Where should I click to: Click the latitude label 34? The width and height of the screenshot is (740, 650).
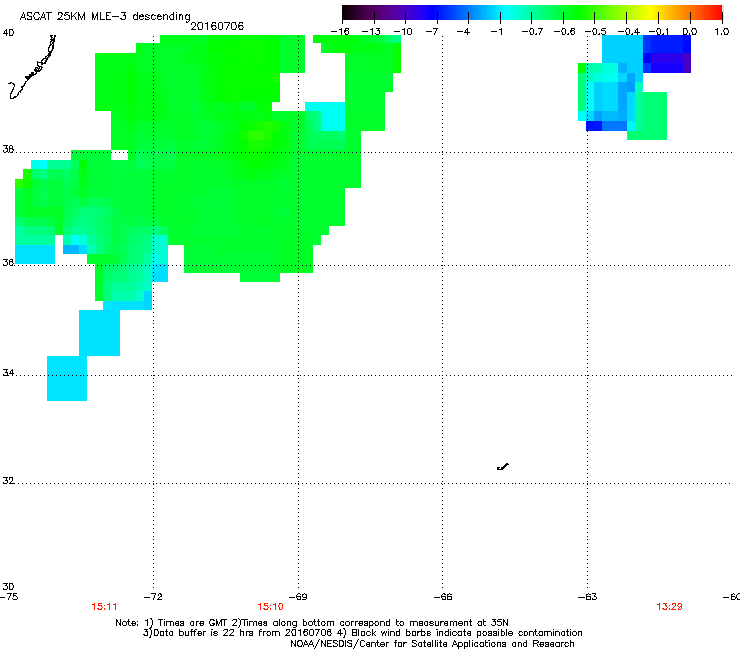pyautogui.click(x=8, y=373)
